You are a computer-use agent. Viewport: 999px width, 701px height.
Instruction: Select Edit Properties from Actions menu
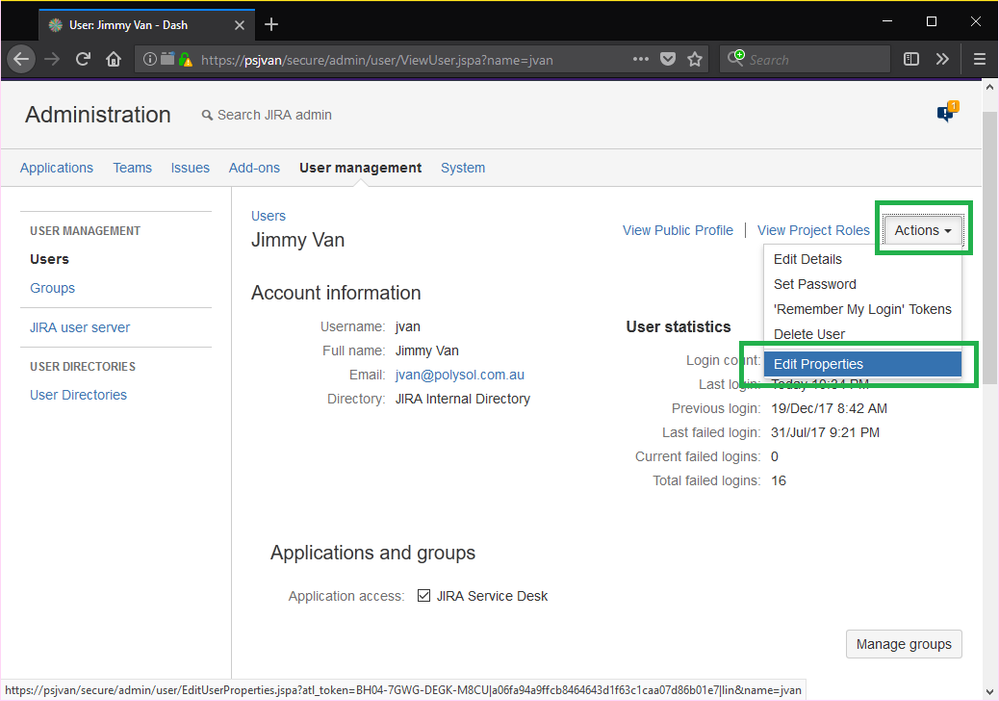click(x=818, y=364)
